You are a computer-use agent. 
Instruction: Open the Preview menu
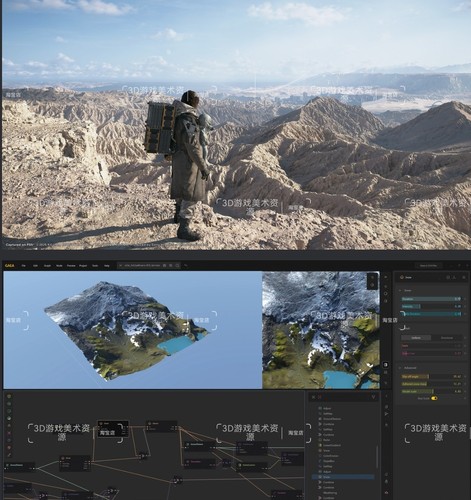coord(71,266)
